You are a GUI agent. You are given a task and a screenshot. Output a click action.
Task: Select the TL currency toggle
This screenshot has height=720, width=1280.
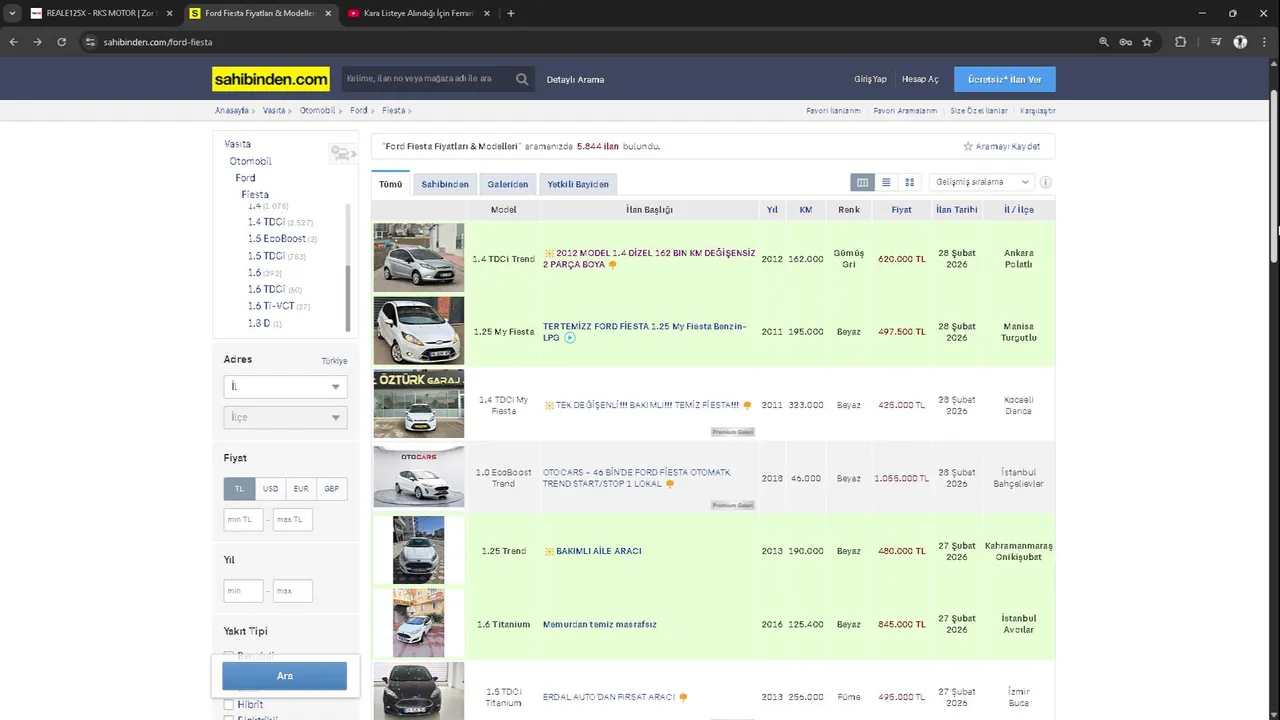point(239,489)
